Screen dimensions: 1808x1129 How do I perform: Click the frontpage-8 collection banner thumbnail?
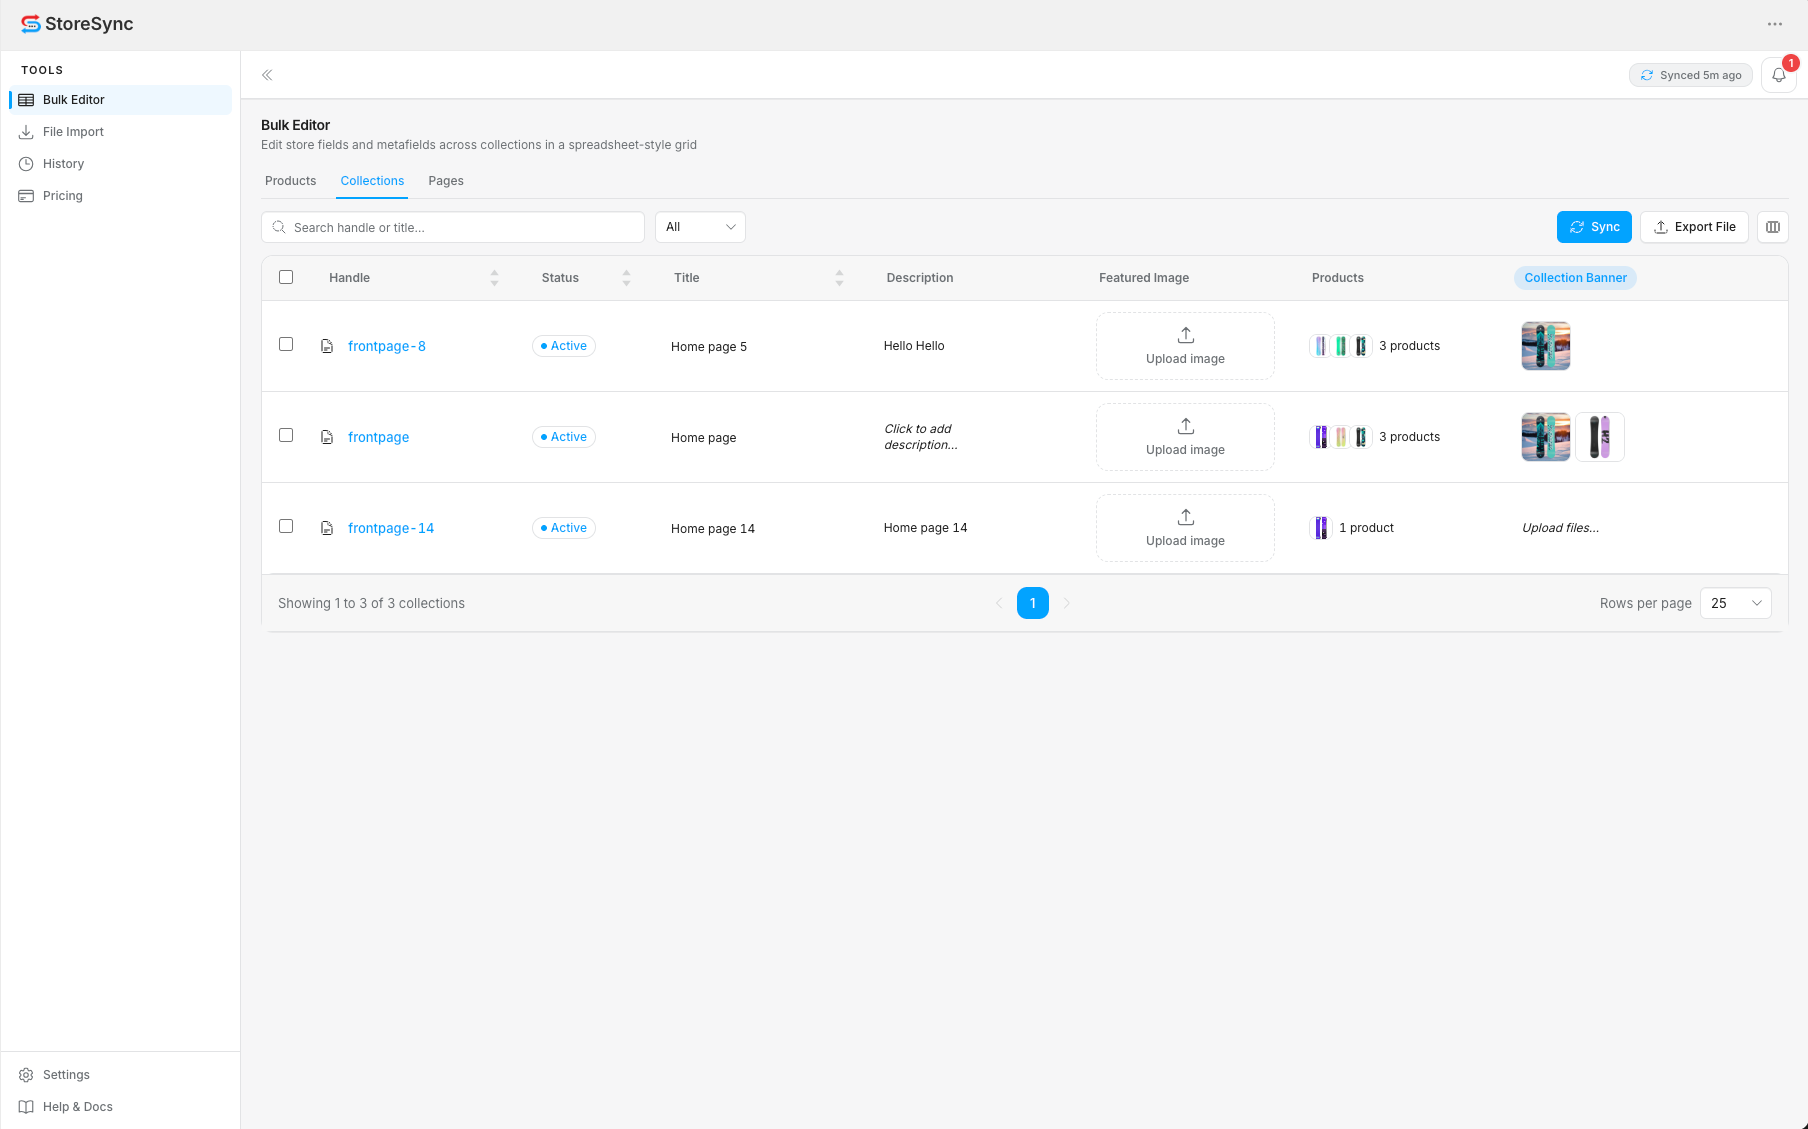pyautogui.click(x=1546, y=346)
